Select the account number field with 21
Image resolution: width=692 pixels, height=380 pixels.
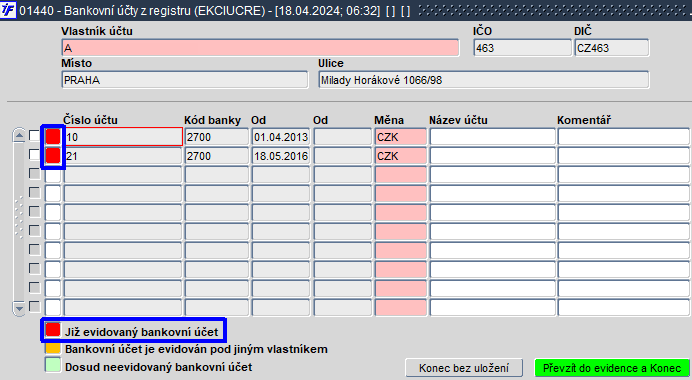point(123,156)
